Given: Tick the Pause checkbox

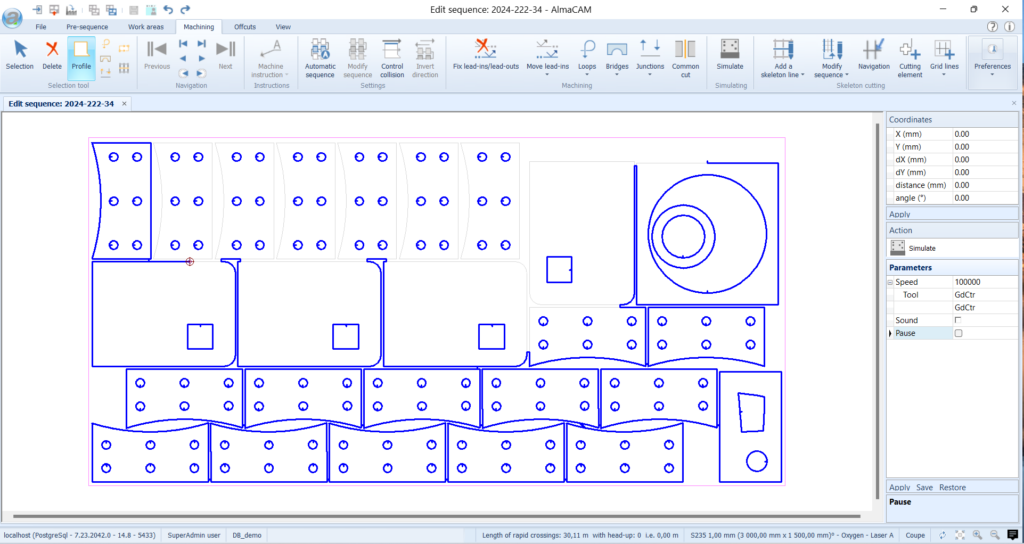Looking at the screenshot, I should pos(959,333).
